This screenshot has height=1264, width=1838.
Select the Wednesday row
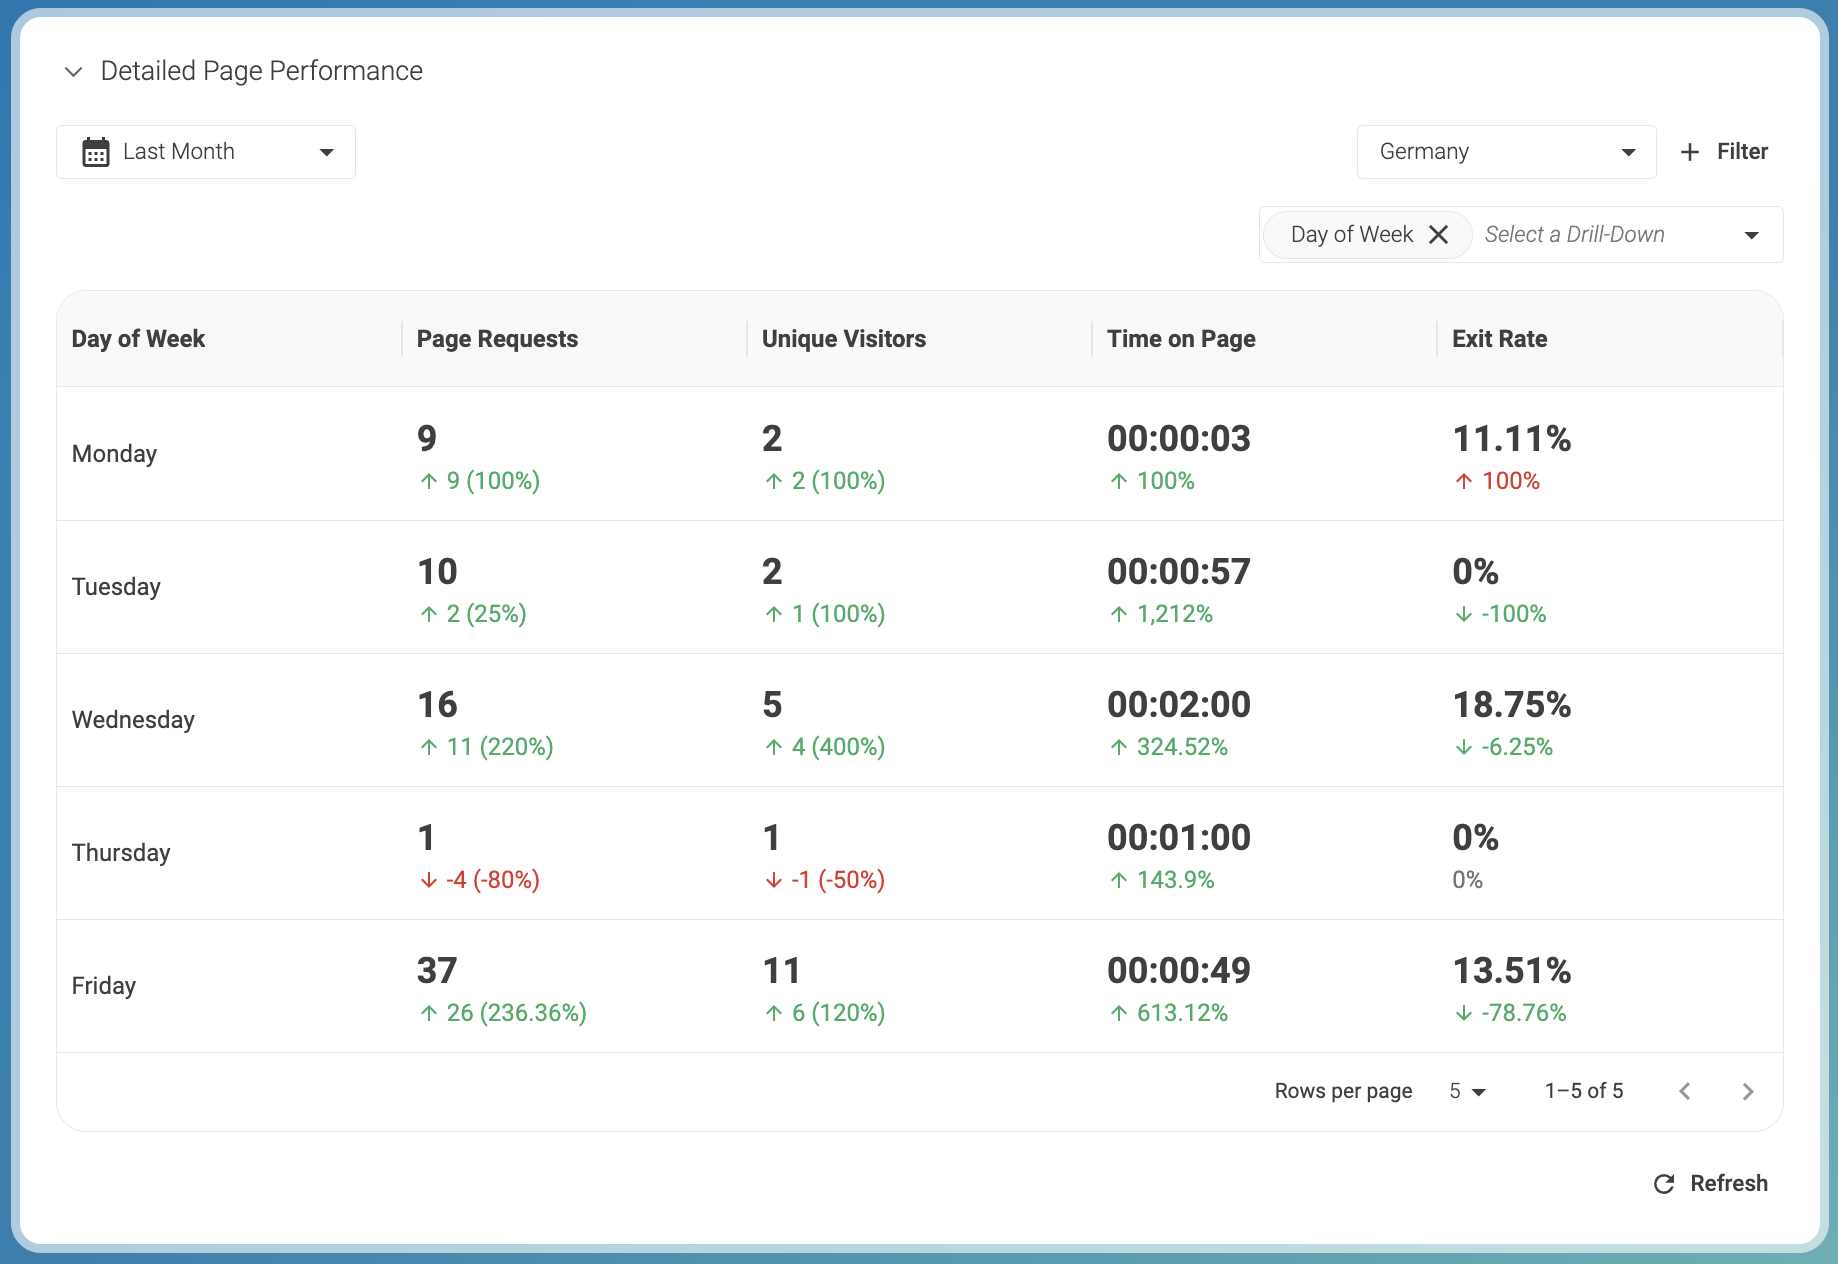coord(133,720)
